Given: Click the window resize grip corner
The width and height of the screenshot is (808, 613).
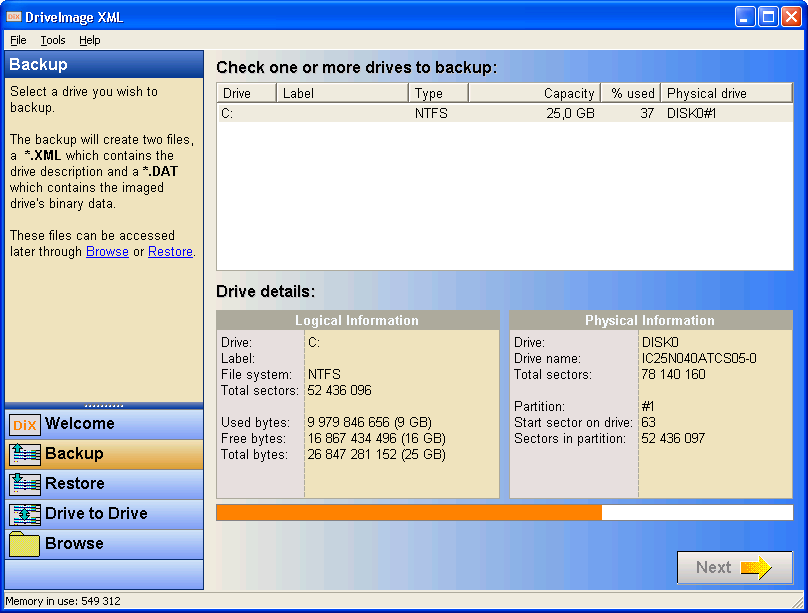Looking at the screenshot, I should (x=798, y=602).
